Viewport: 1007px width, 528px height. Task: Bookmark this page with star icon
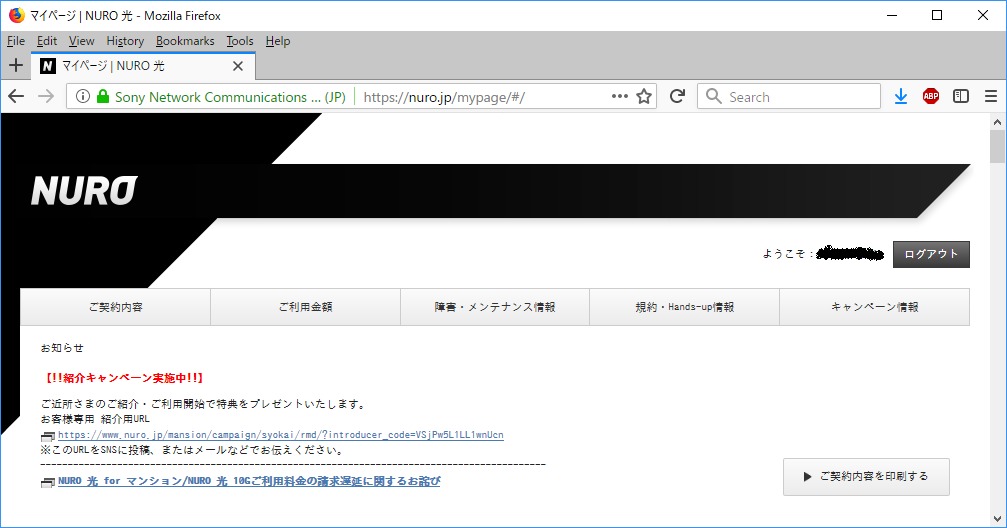[644, 97]
